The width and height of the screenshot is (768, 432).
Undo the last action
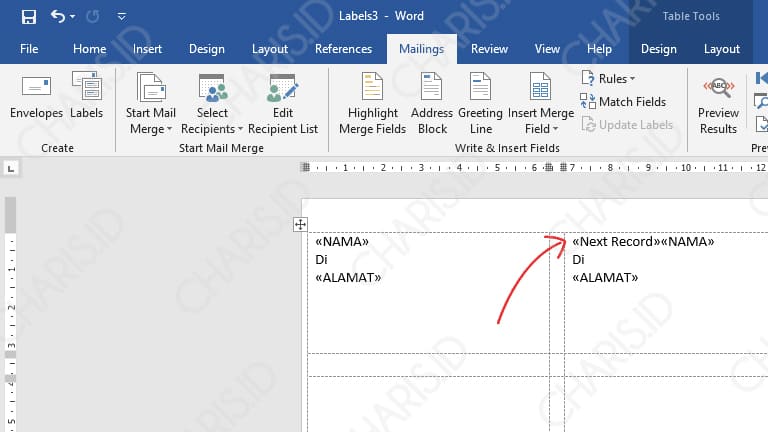pyautogui.click(x=57, y=16)
